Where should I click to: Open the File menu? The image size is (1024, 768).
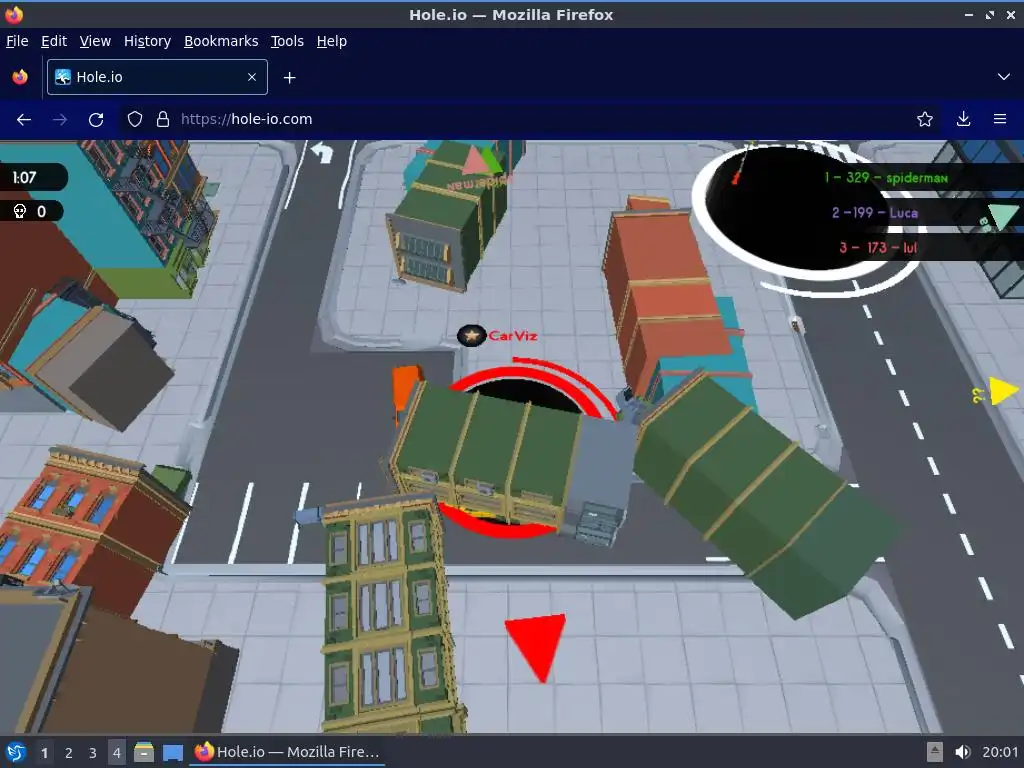(x=17, y=41)
